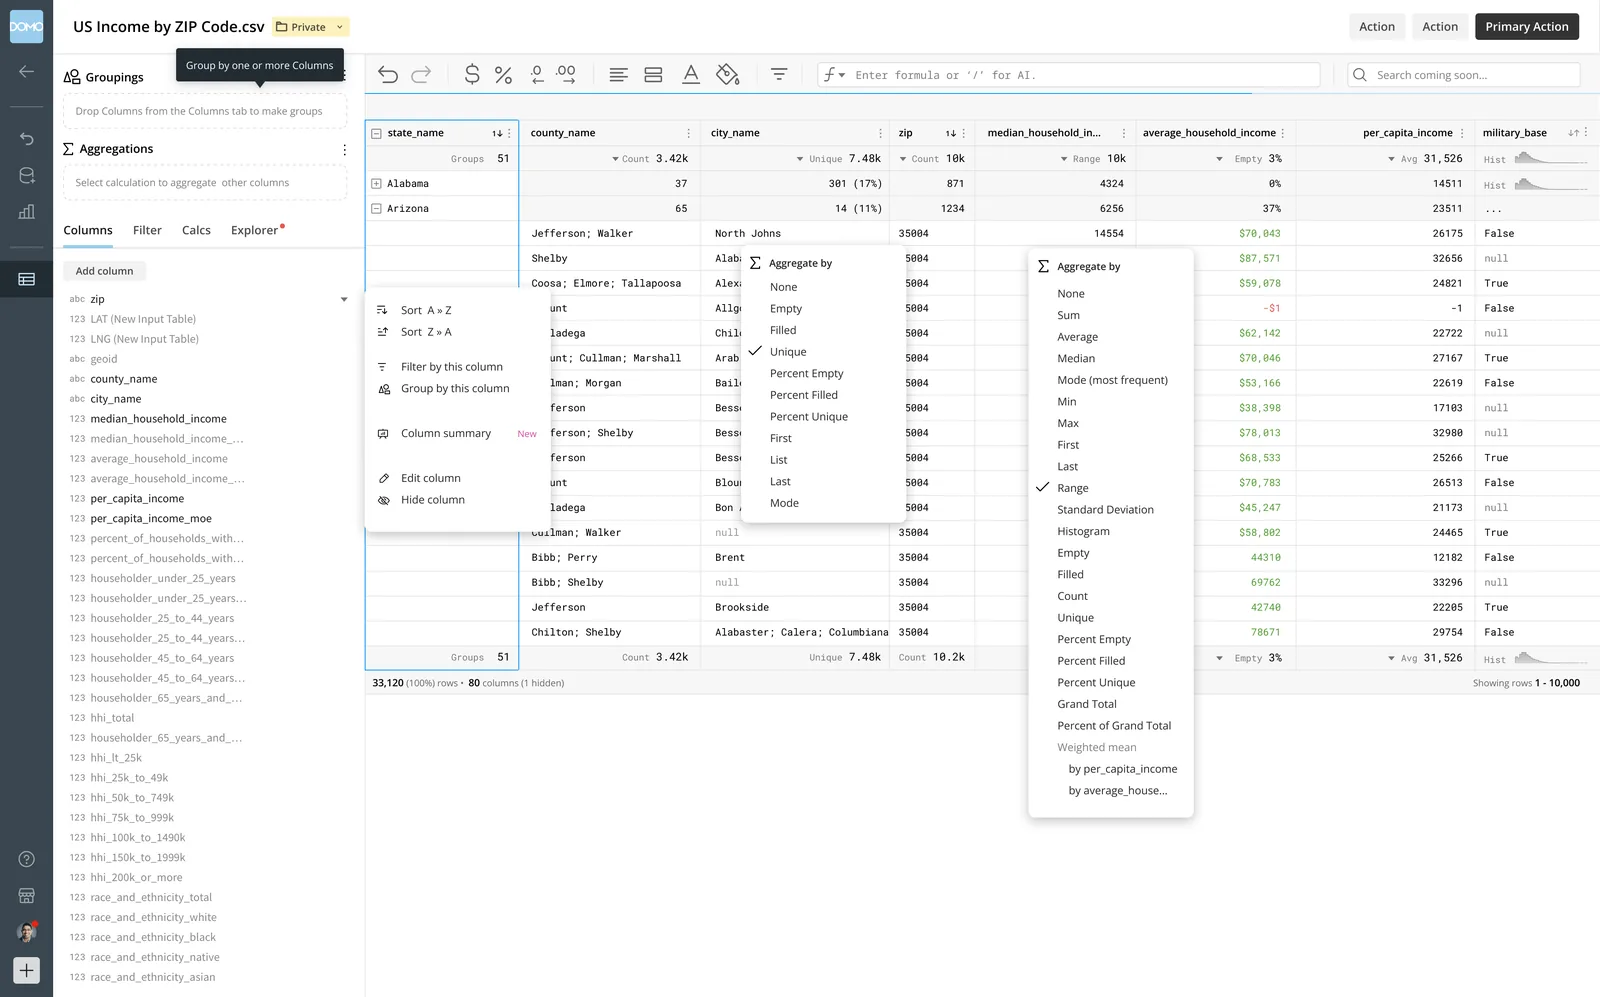Open the user avatar in sidebar

point(27,932)
